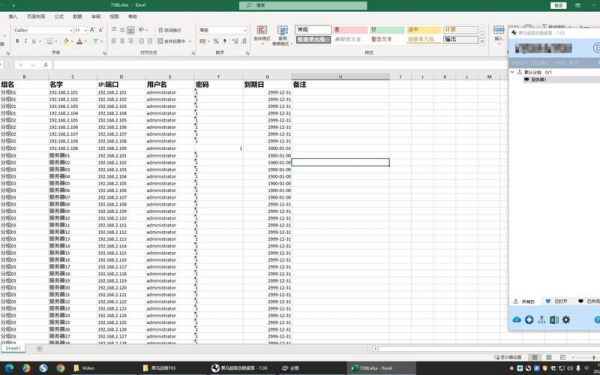Click merge and center cells button
600x375 pixels.
pyautogui.click(x=171, y=41)
